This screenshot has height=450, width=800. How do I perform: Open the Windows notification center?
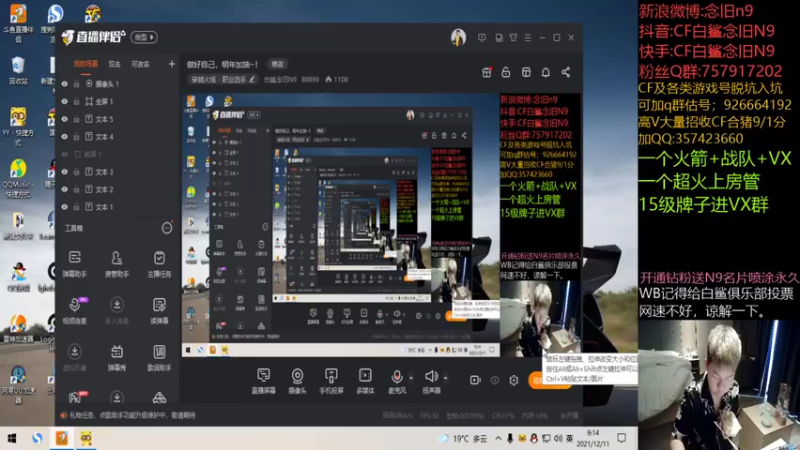[x=621, y=438]
